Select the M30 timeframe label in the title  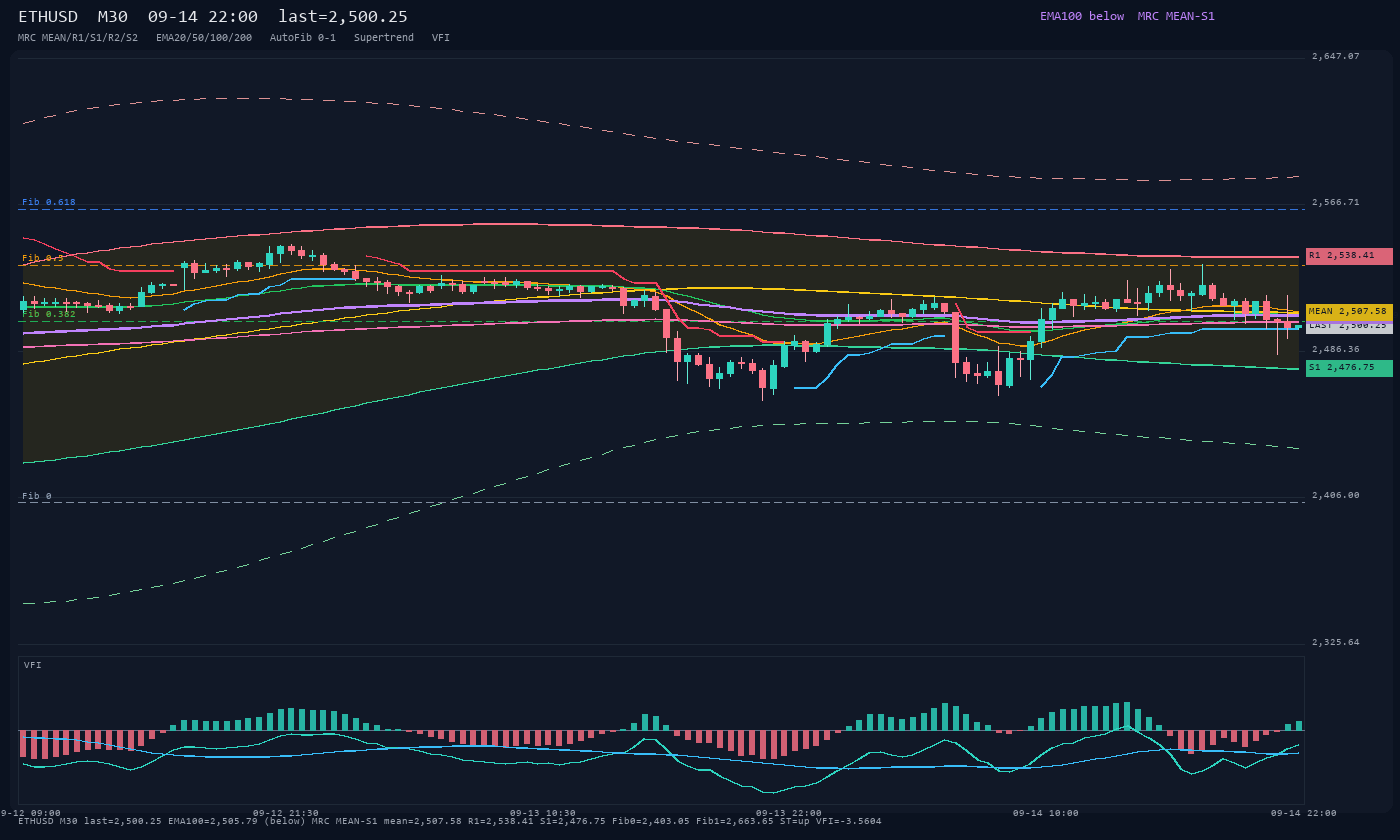tap(113, 17)
